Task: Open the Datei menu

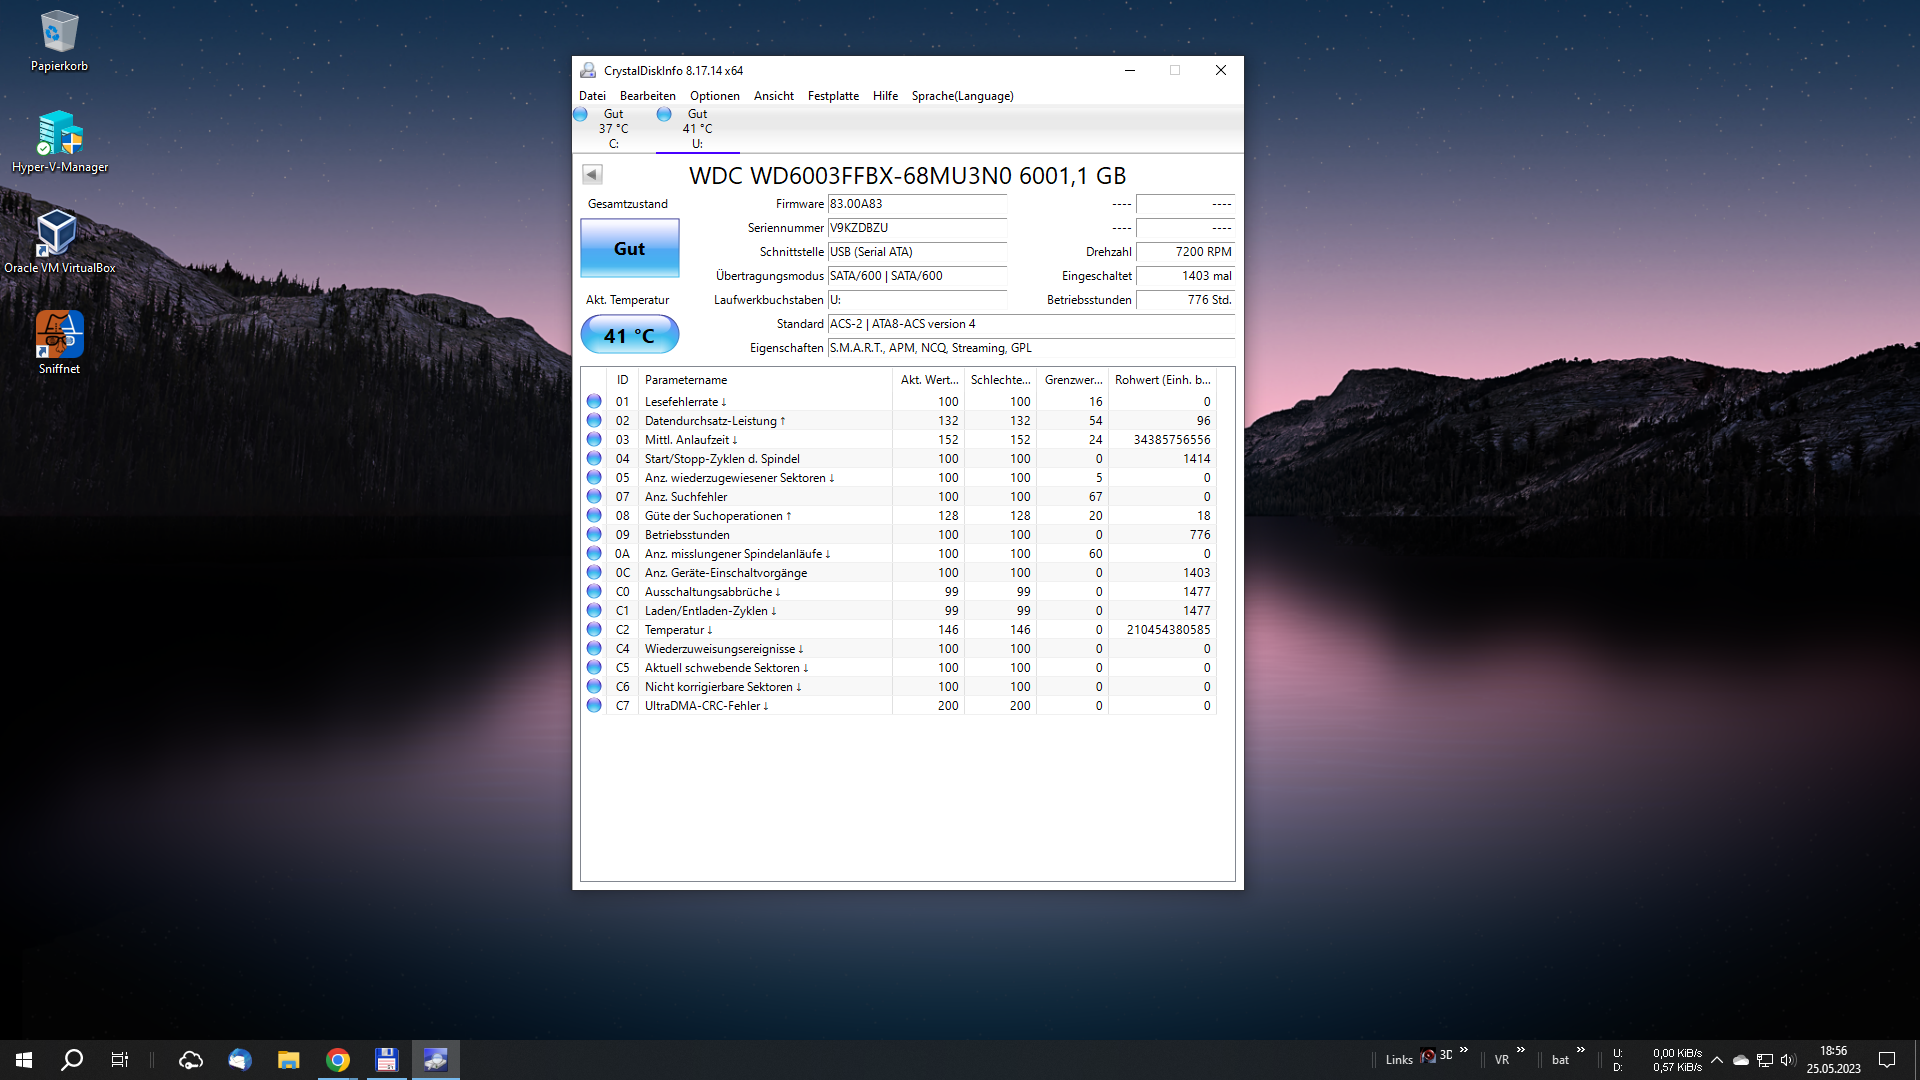Action: coord(592,96)
